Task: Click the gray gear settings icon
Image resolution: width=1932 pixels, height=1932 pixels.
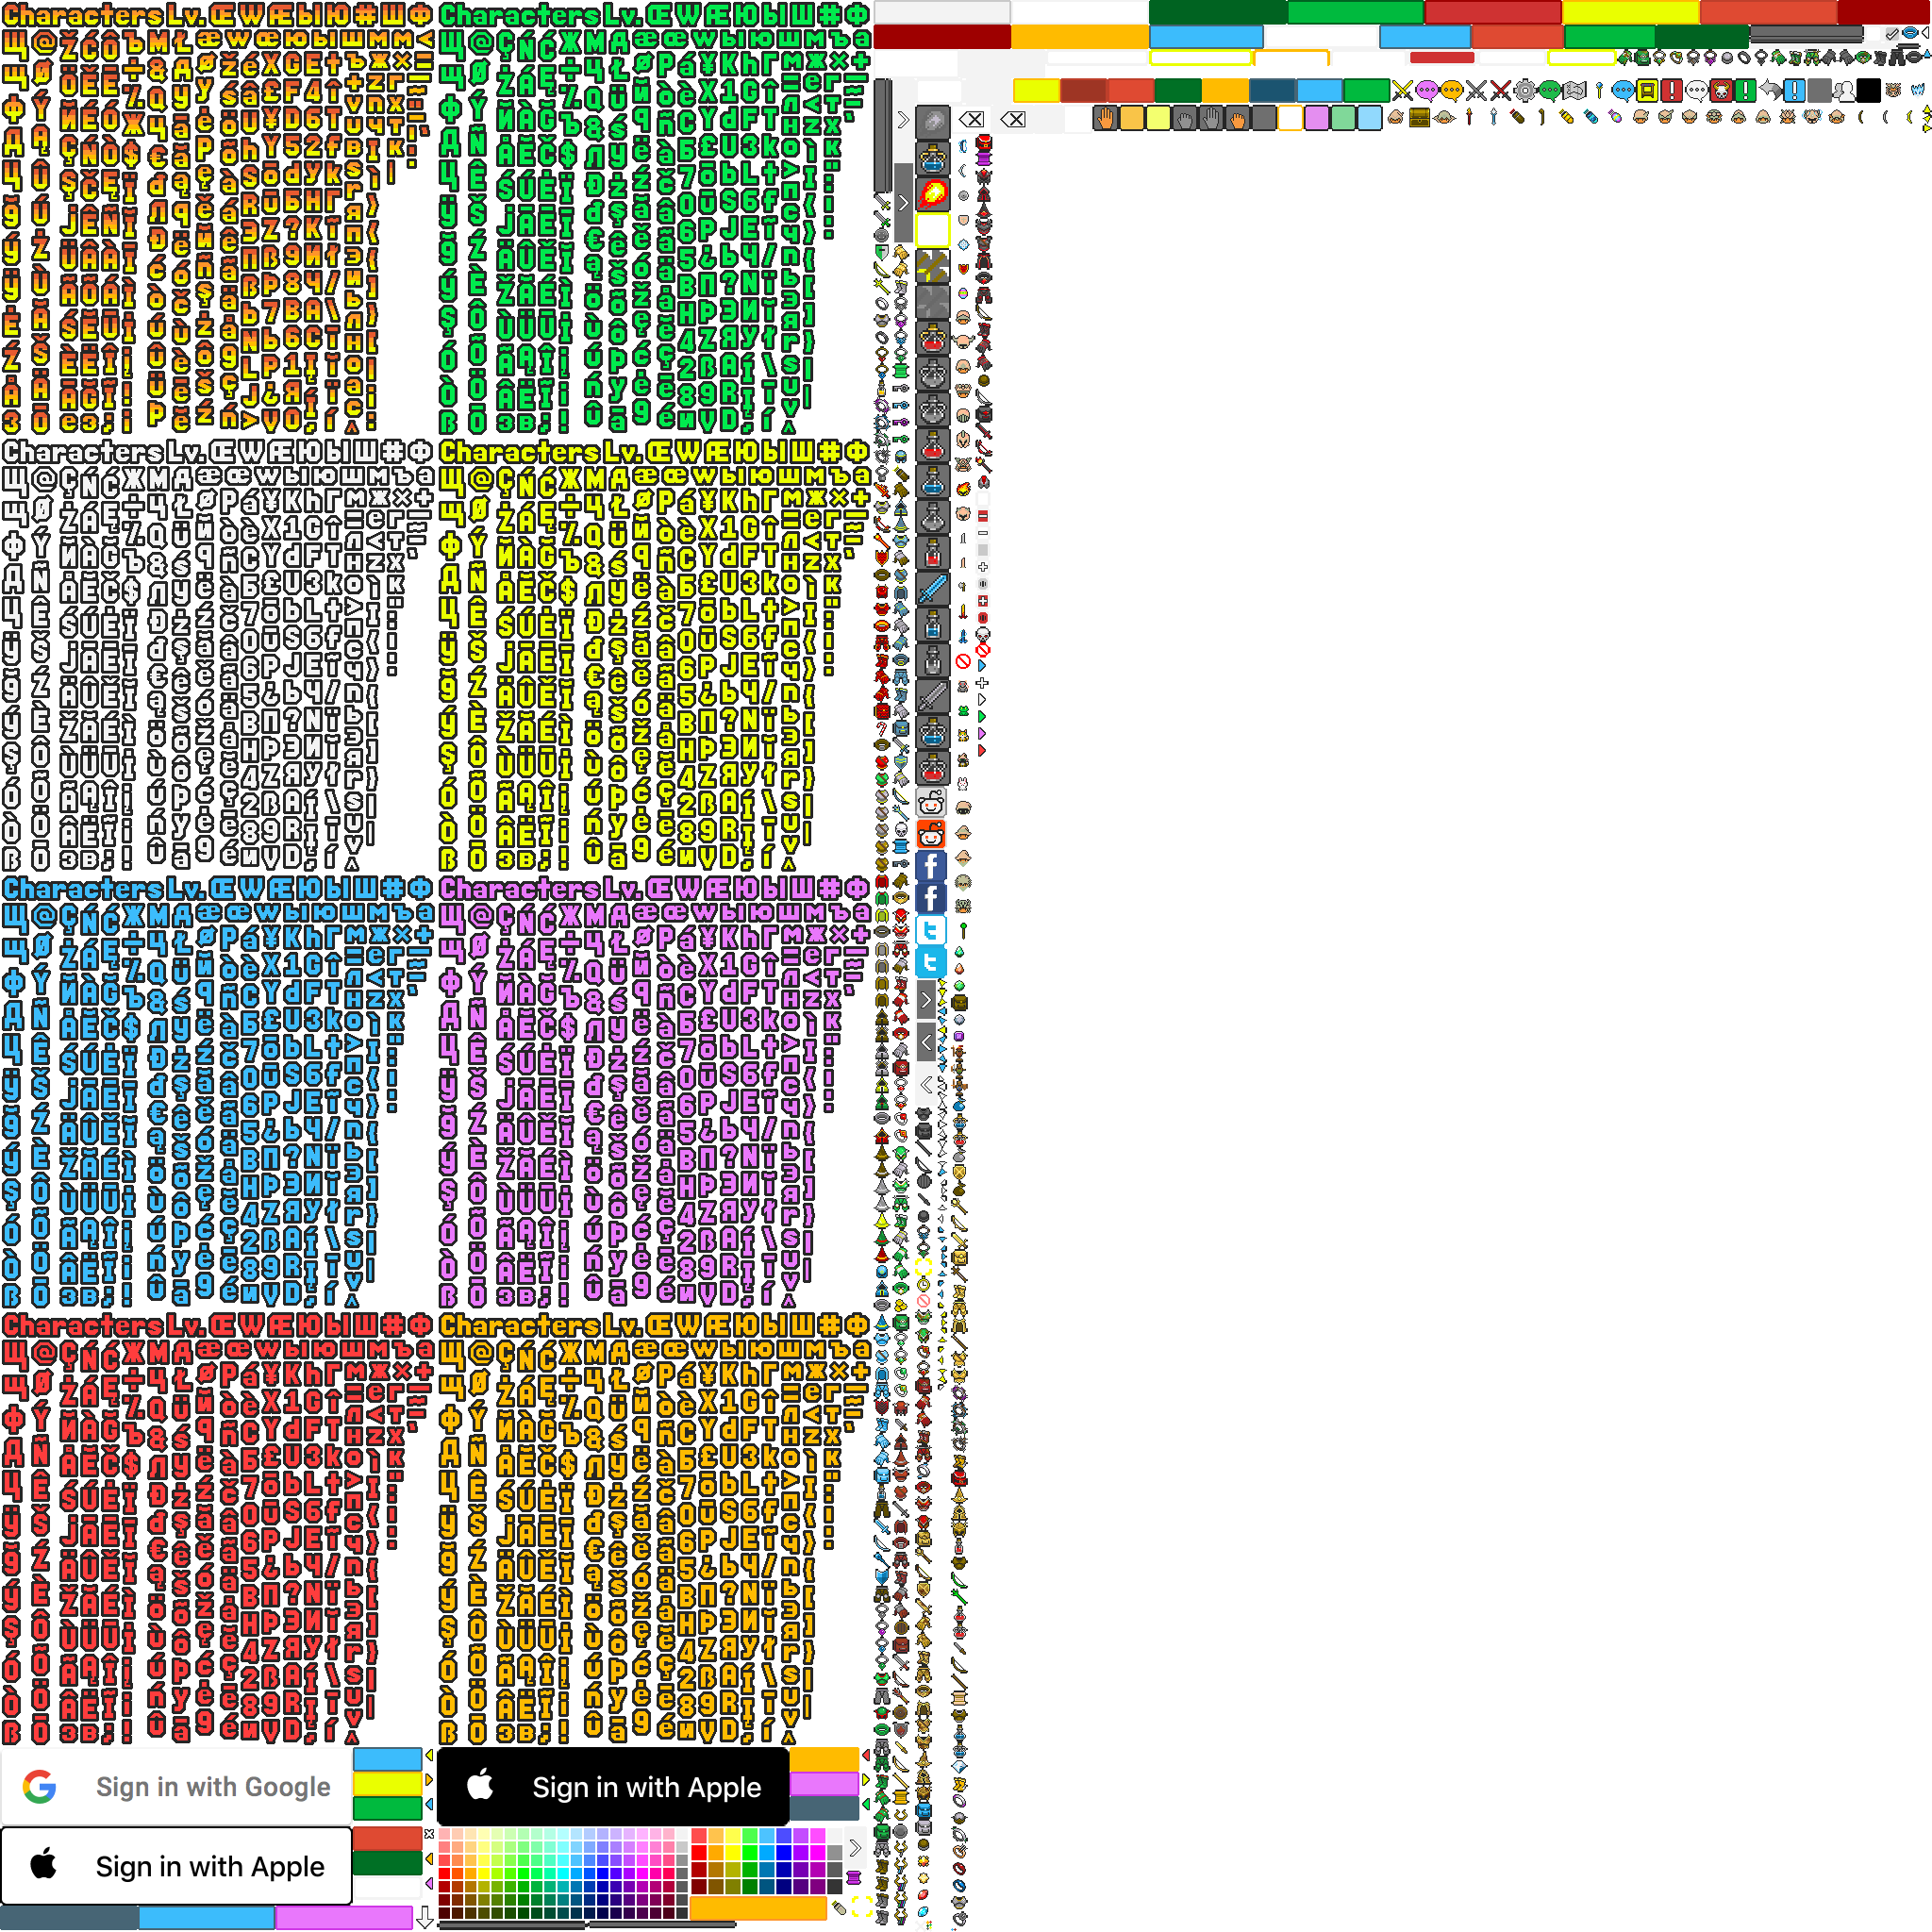Action: [x=1524, y=91]
